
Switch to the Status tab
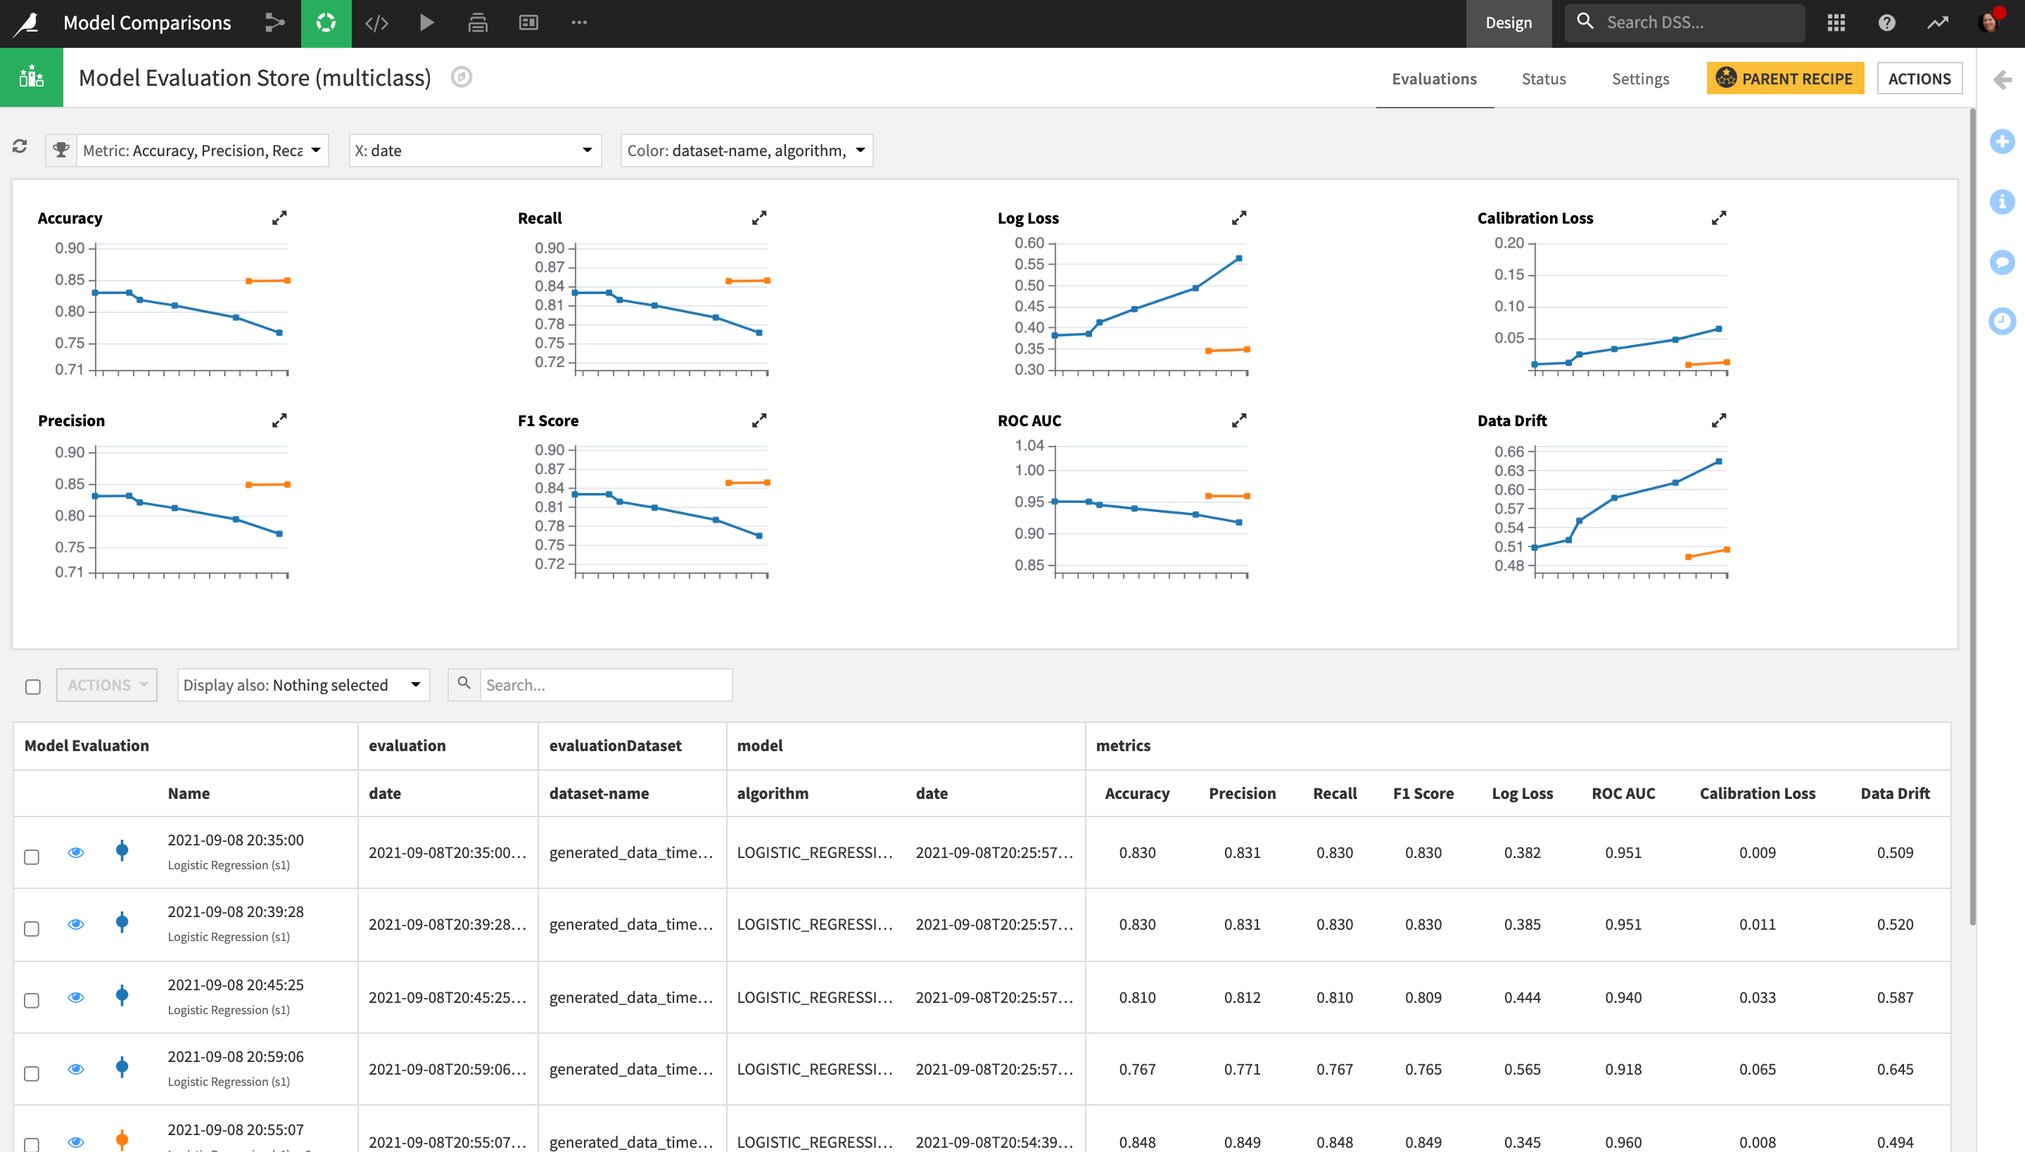1543,79
